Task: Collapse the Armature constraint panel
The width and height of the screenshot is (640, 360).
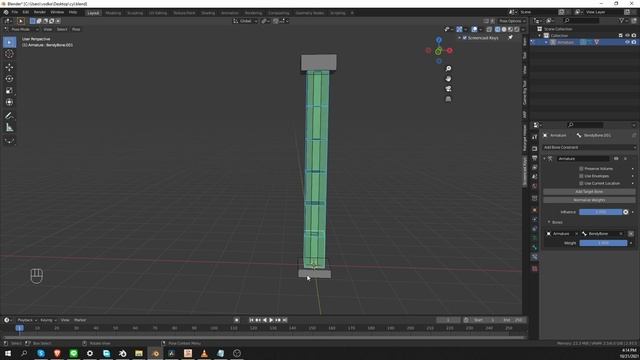Action: (x=544, y=158)
